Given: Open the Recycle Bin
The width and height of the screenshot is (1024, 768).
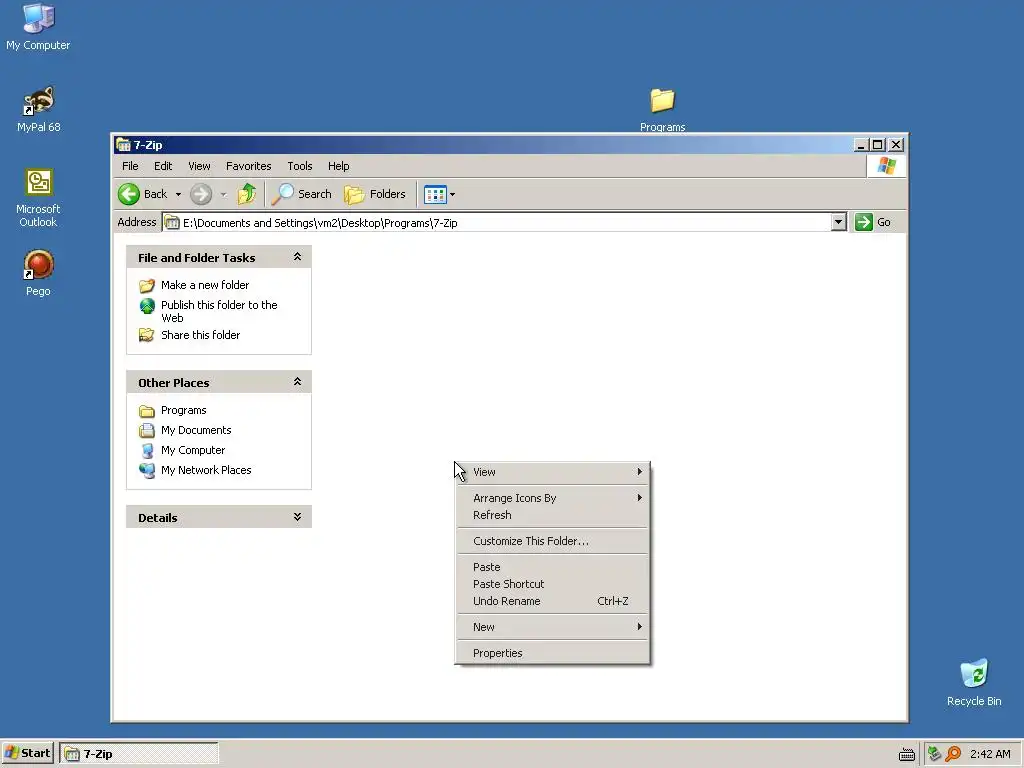Looking at the screenshot, I should tap(974, 682).
